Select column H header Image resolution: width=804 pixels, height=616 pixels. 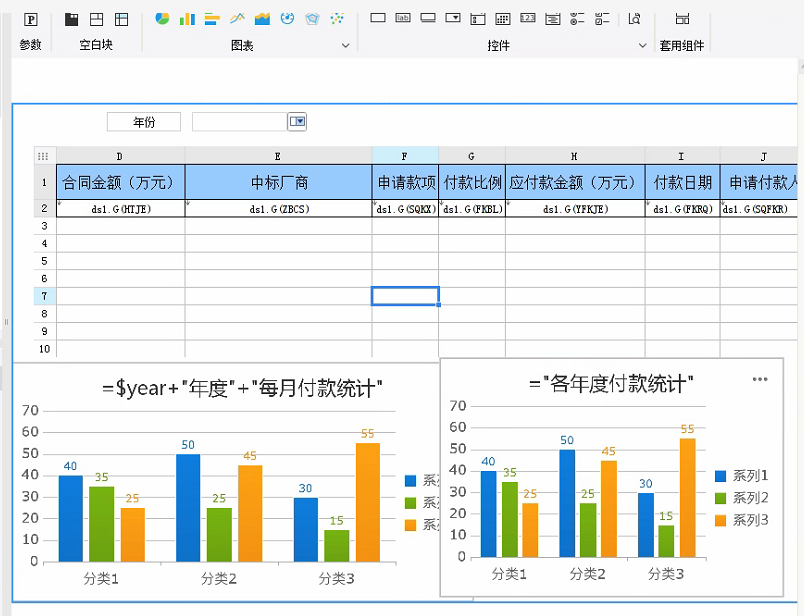tap(574, 156)
